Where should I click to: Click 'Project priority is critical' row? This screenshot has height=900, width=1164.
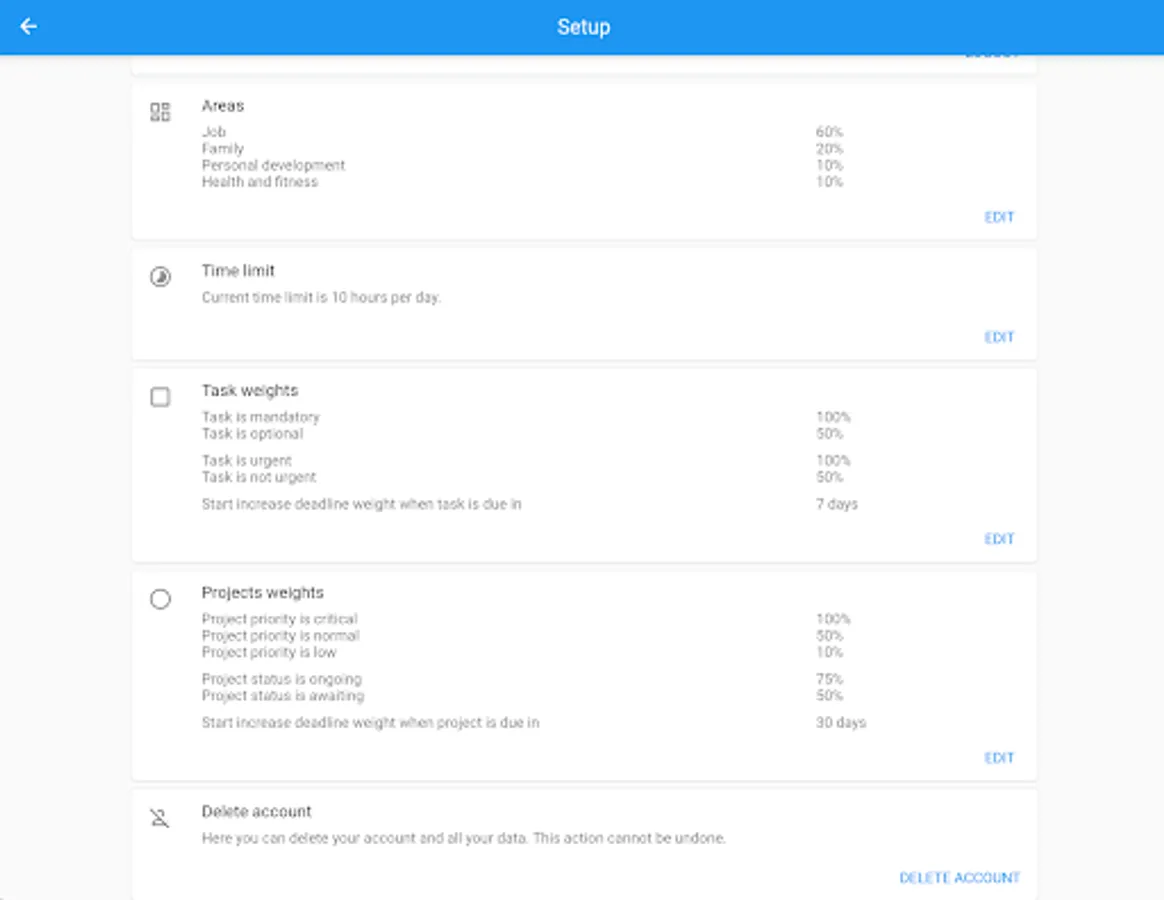tap(279, 619)
